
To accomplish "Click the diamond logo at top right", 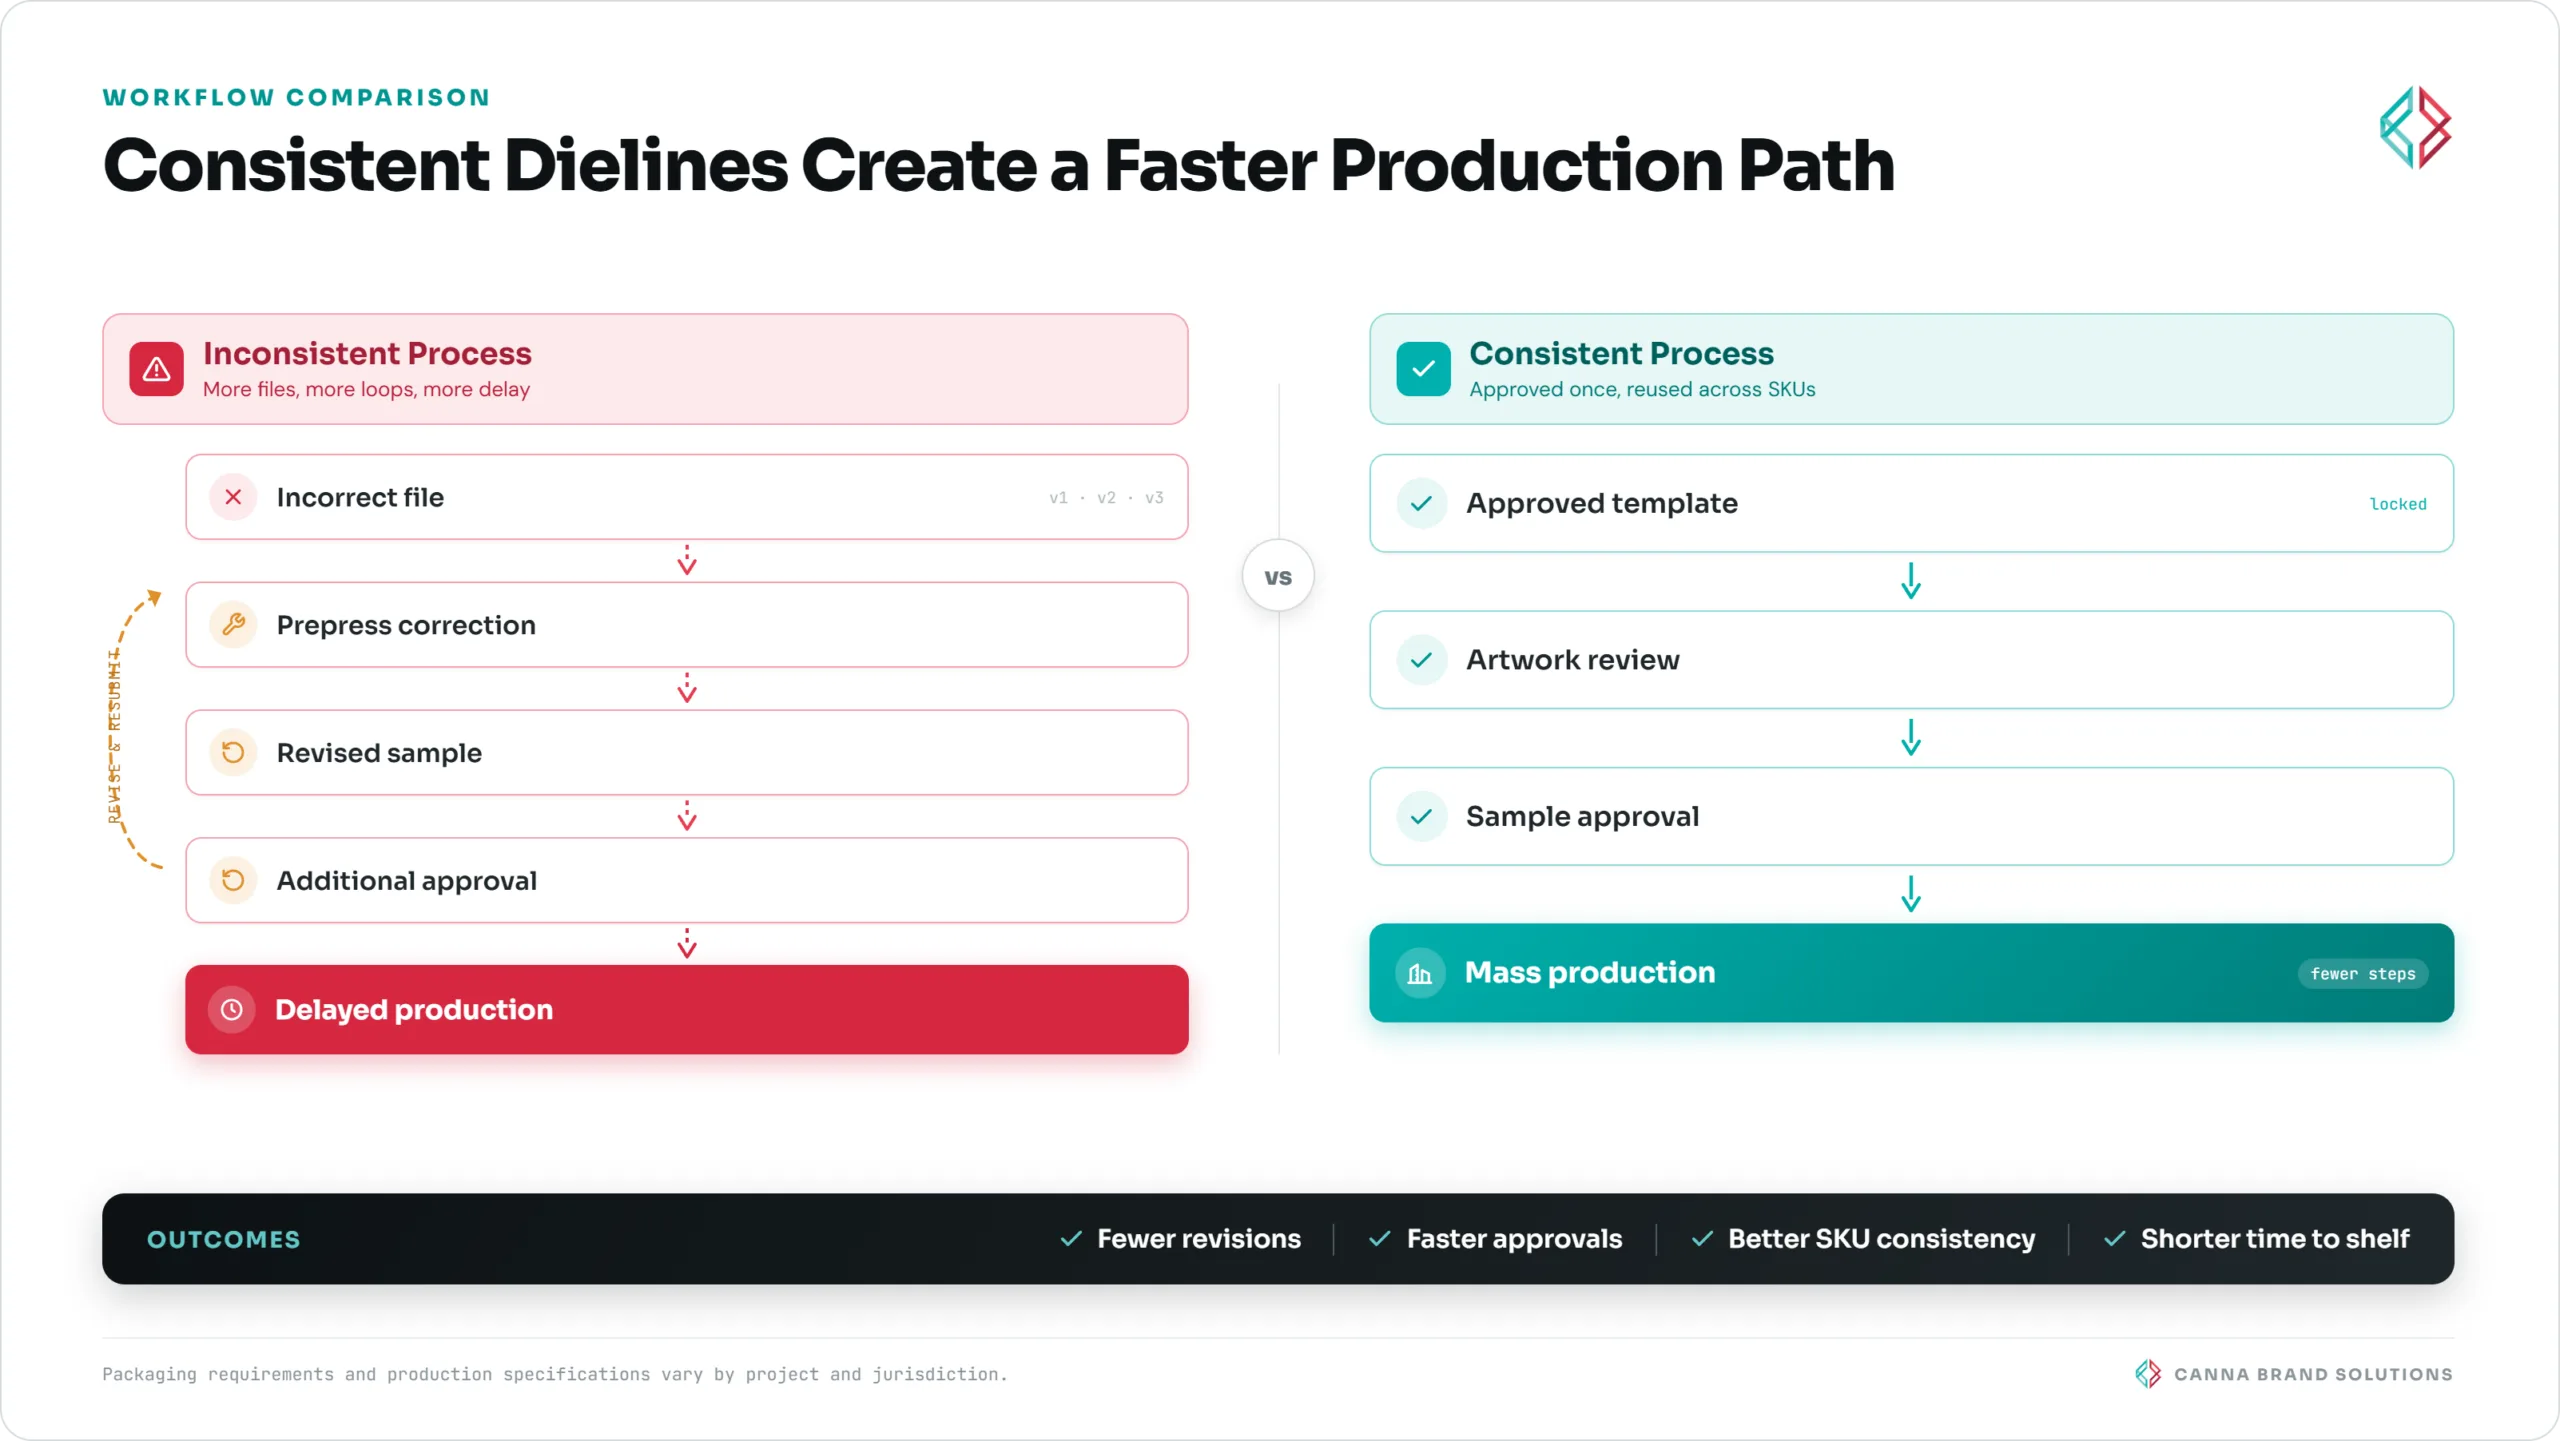I will click(2415, 128).
